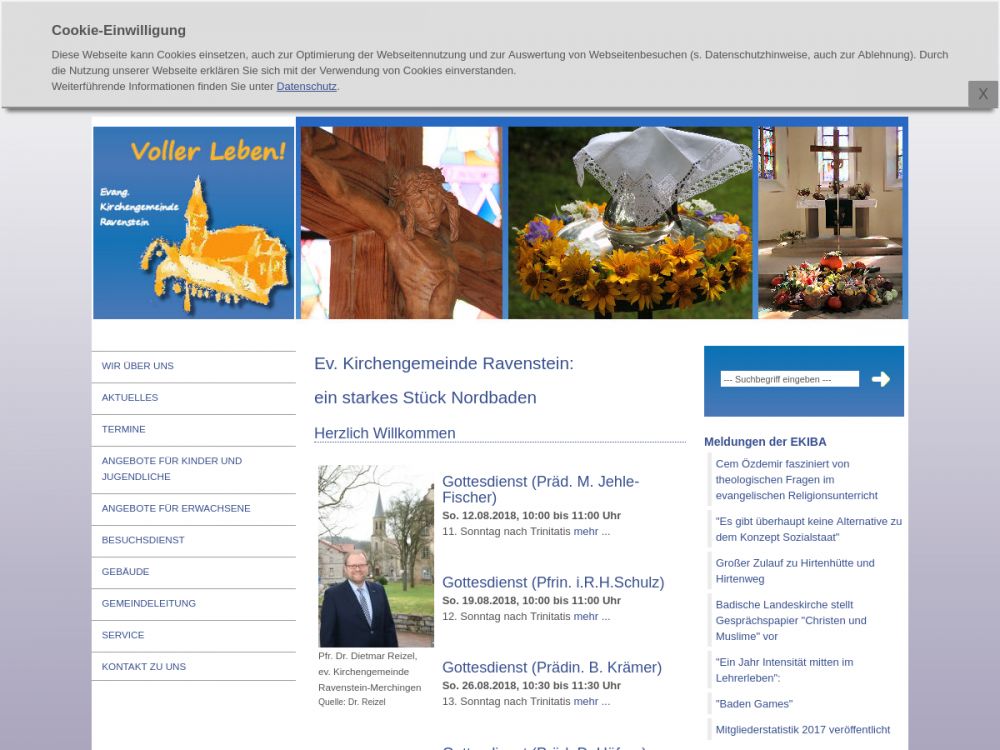Click the photo of Pfr. Dr. Dietmar Reizel
This screenshot has height=750, width=1000.
376,556
